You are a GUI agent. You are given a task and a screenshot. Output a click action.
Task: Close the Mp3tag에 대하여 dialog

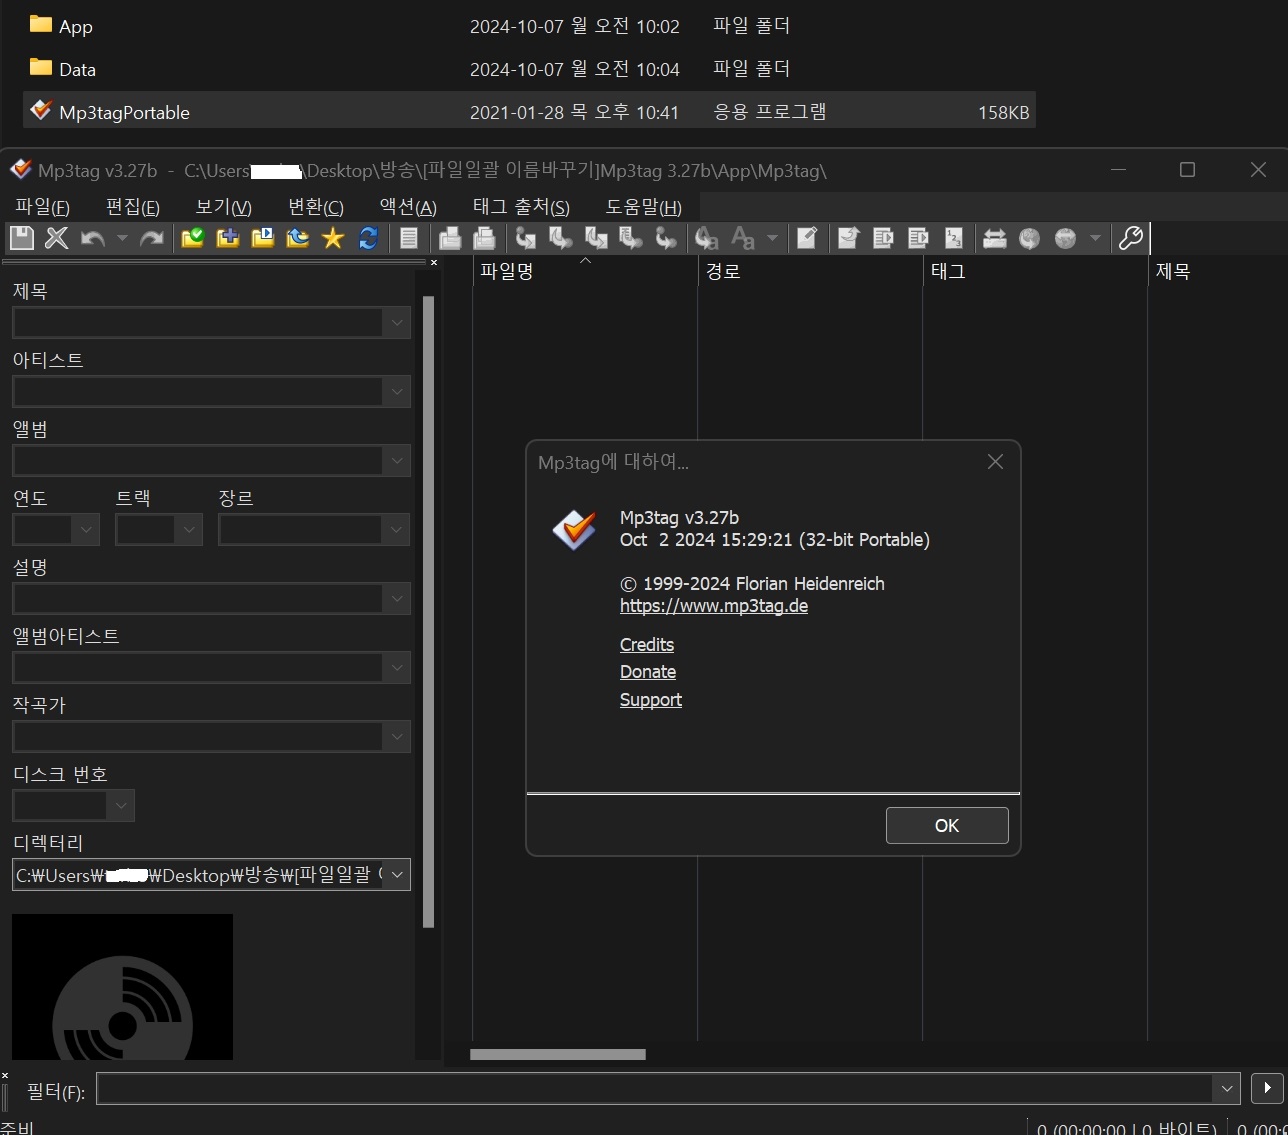(995, 462)
